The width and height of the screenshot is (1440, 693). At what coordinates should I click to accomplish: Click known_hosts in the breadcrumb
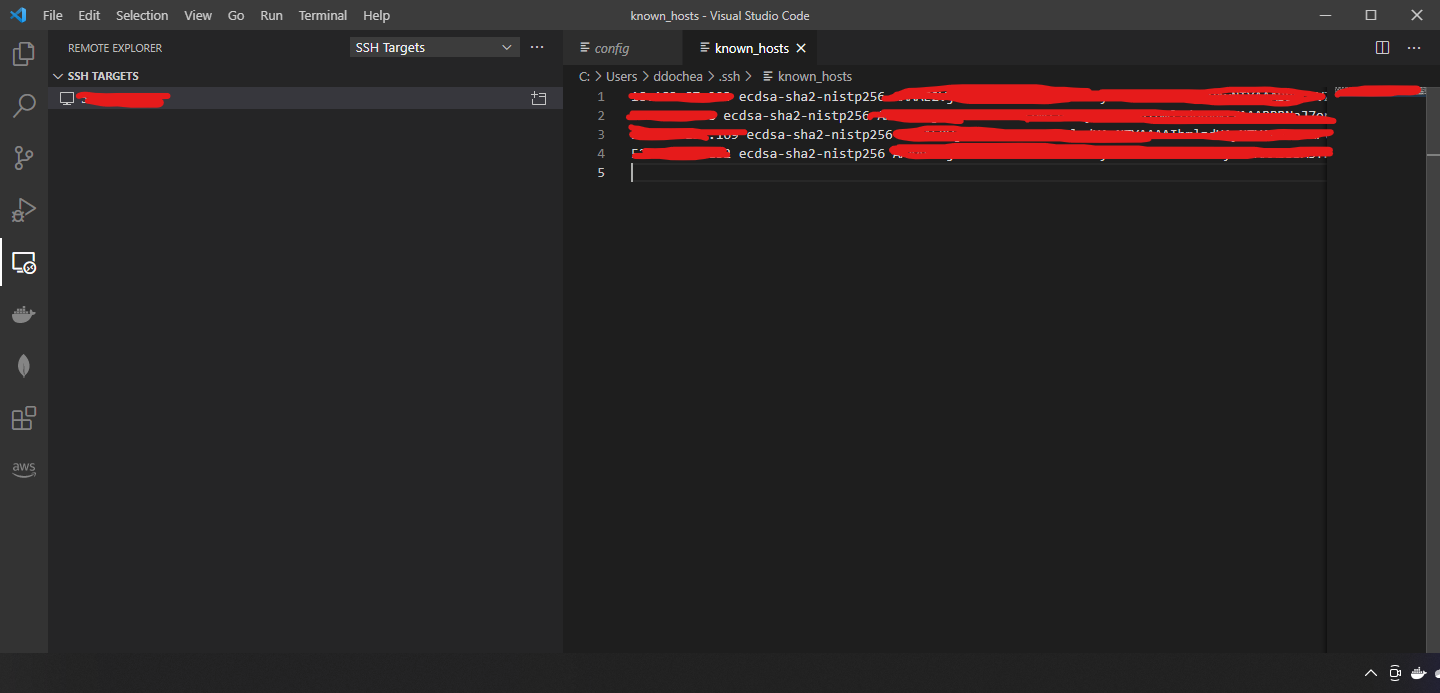click(815, 76)
